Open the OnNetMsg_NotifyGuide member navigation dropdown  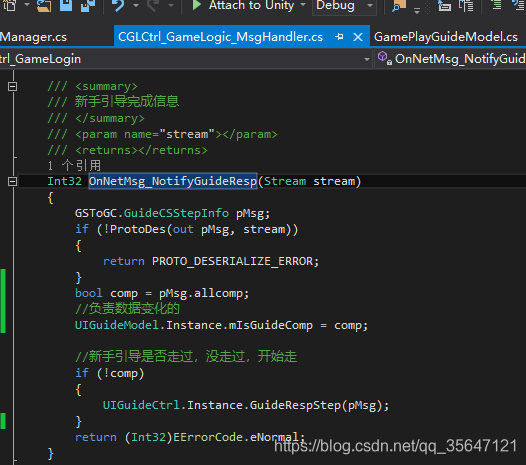click(450, 59)
